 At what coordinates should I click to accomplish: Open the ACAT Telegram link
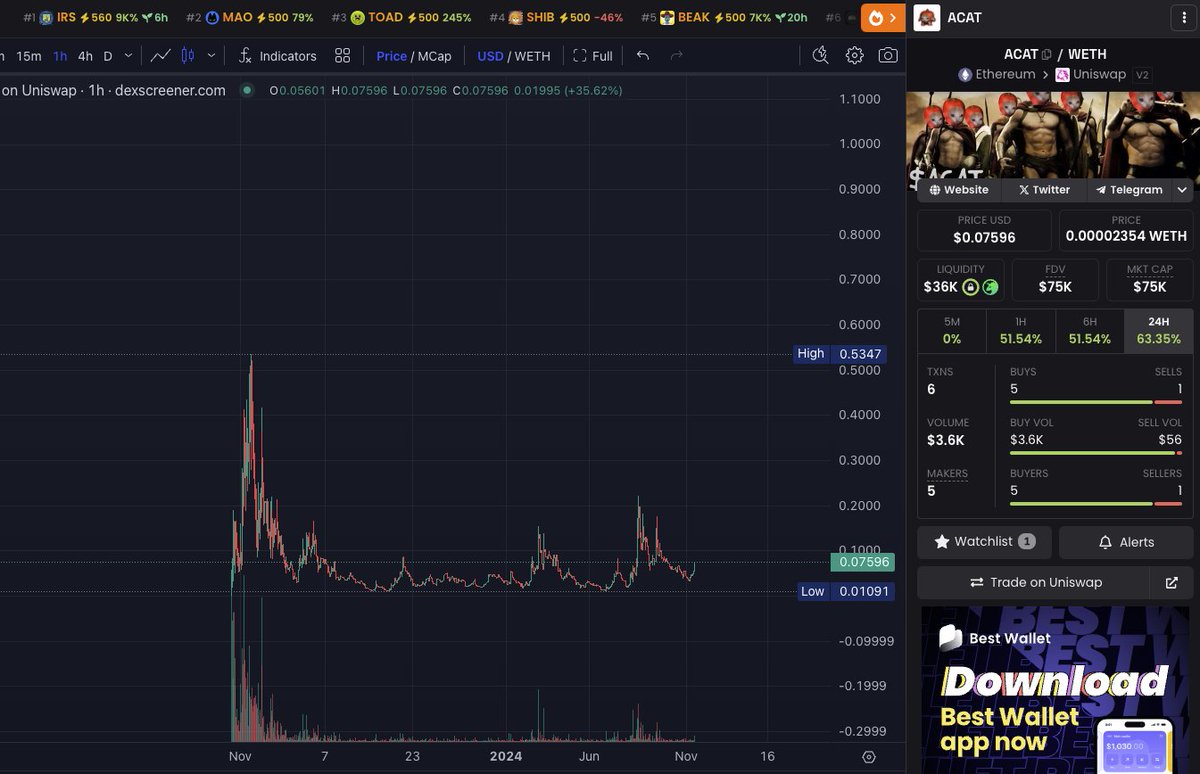(1129, 190)
